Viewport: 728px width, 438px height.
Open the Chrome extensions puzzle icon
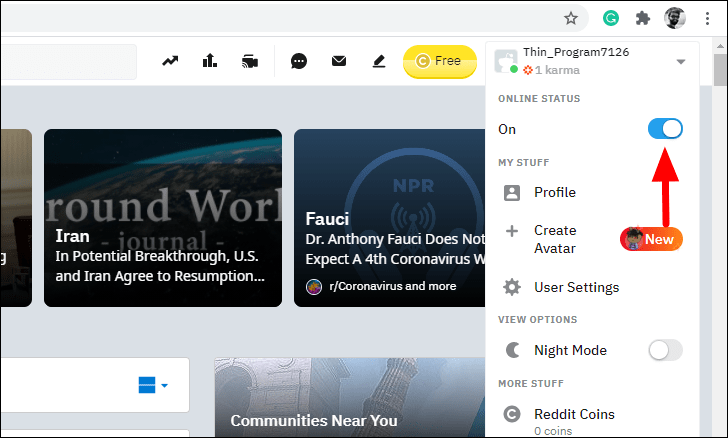[x=643, y=19]
